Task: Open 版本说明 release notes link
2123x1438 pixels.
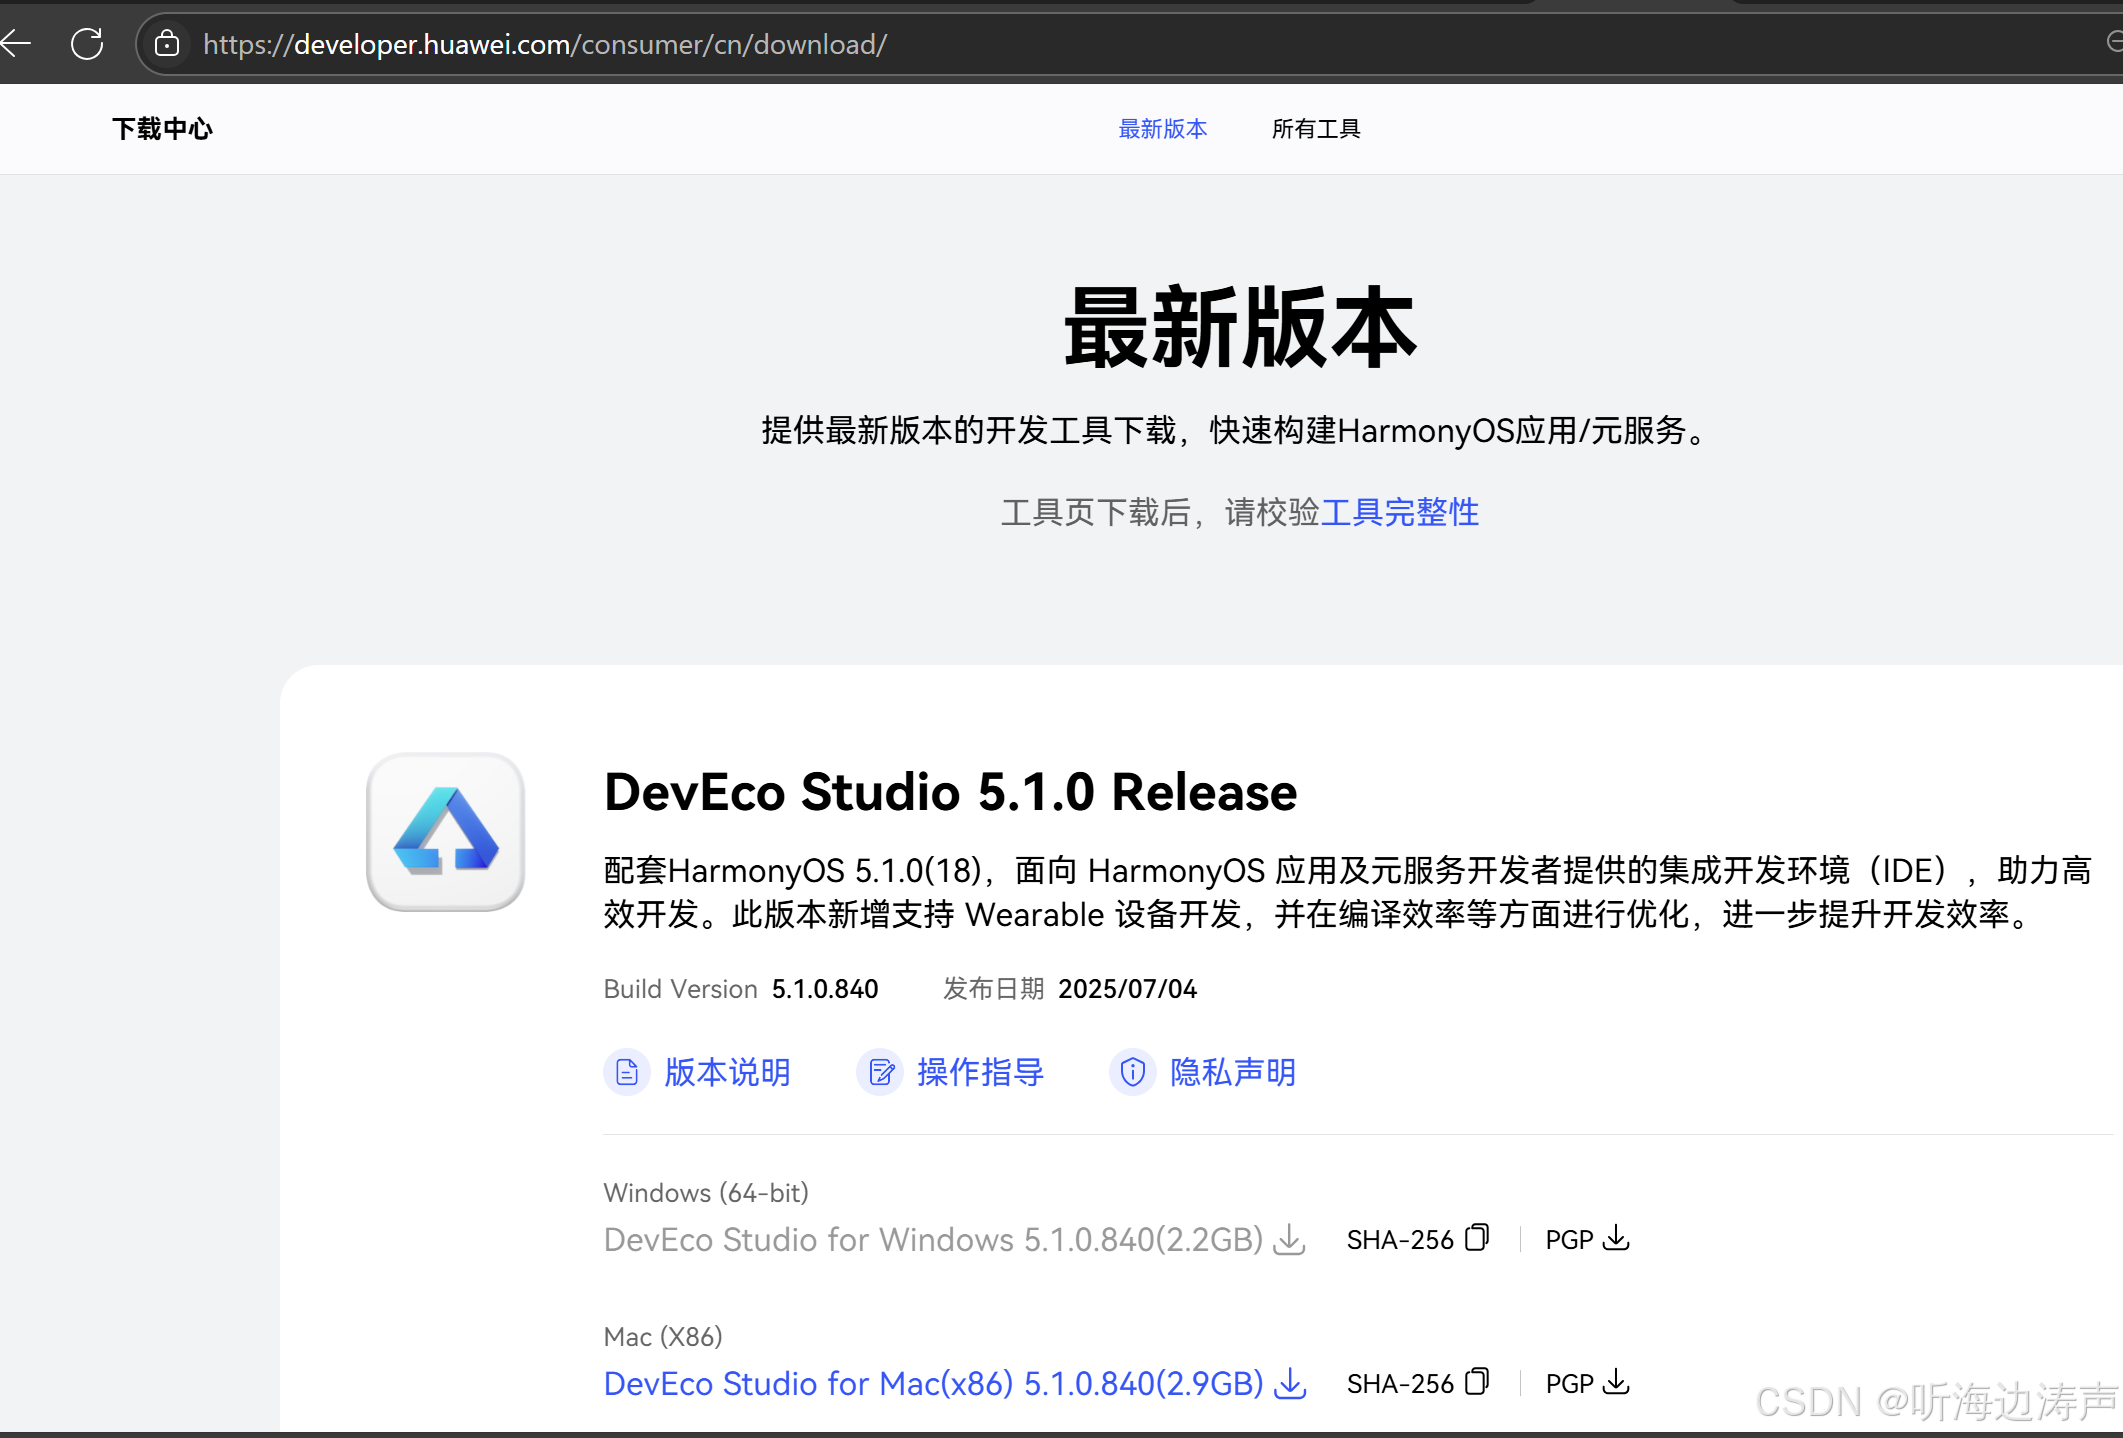Action: click(x=727, y=1072)
